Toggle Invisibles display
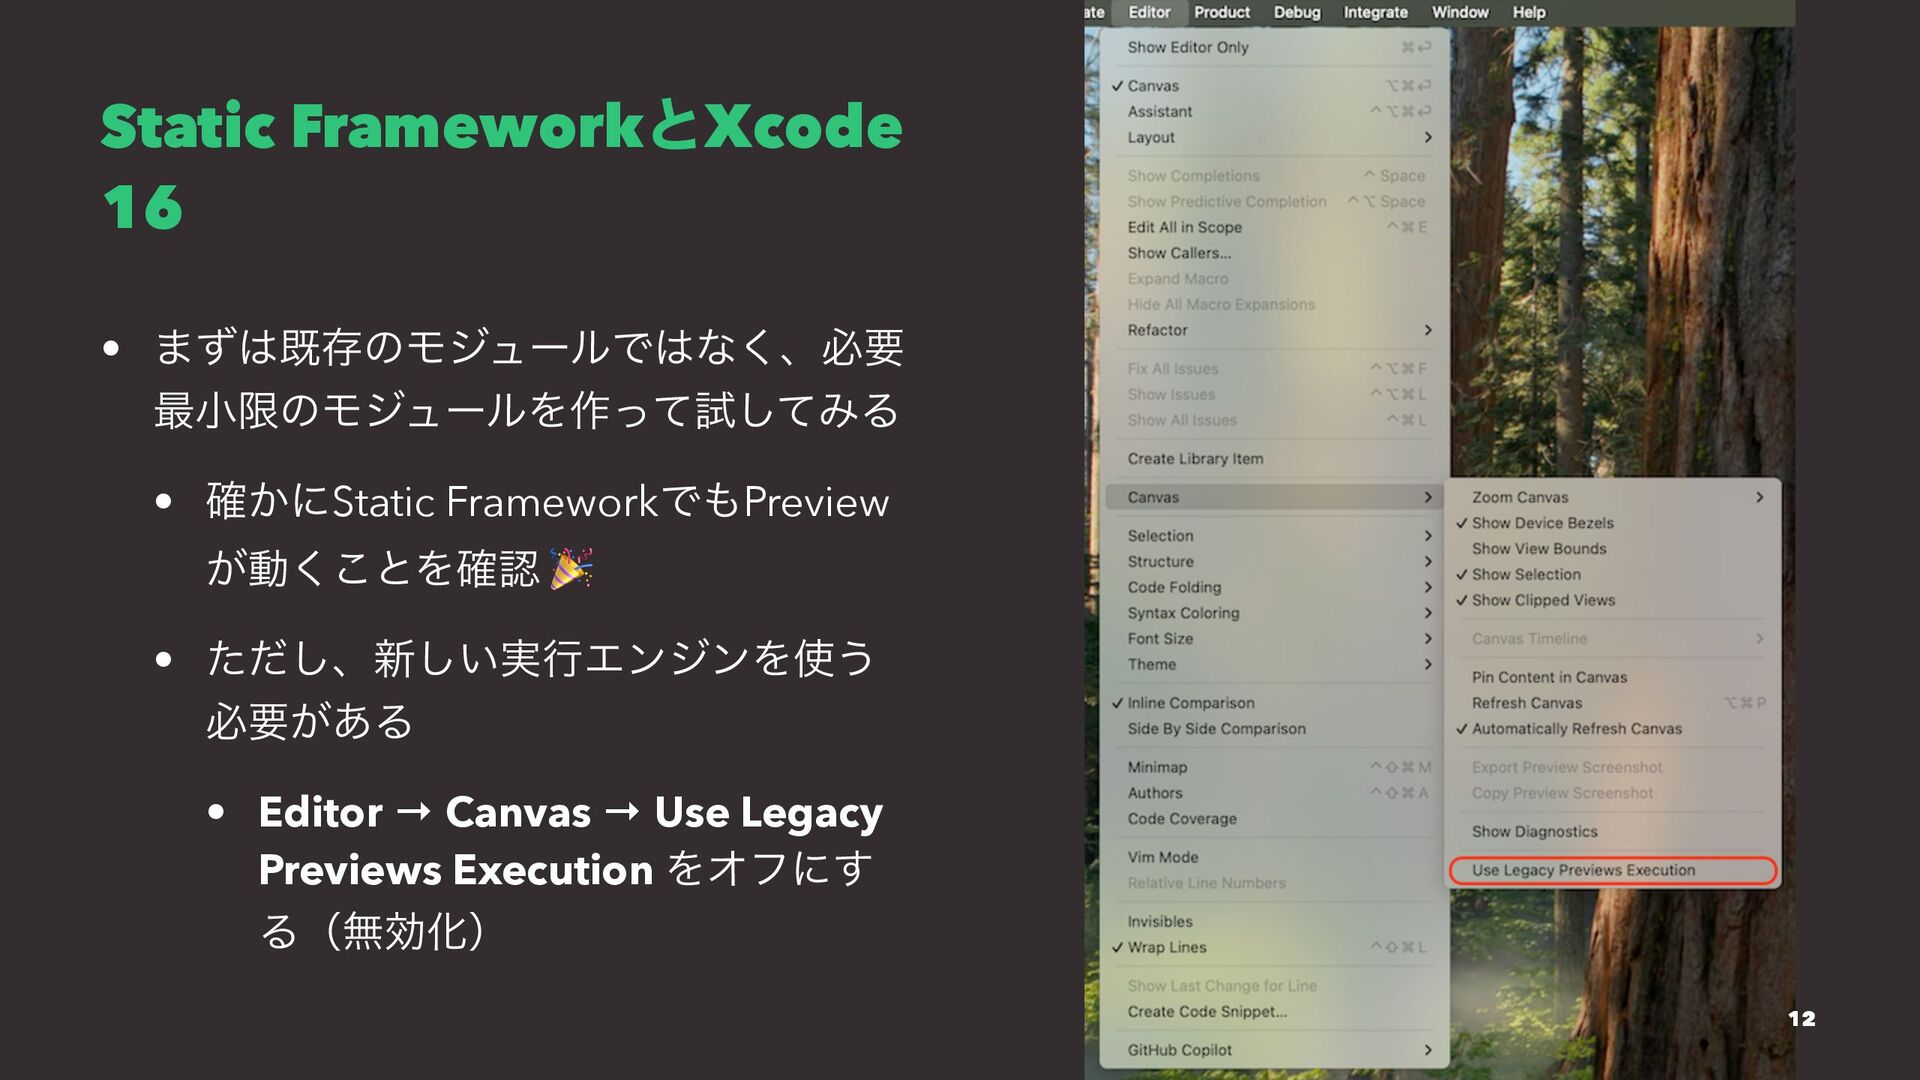 click(x=1274, y=922)
